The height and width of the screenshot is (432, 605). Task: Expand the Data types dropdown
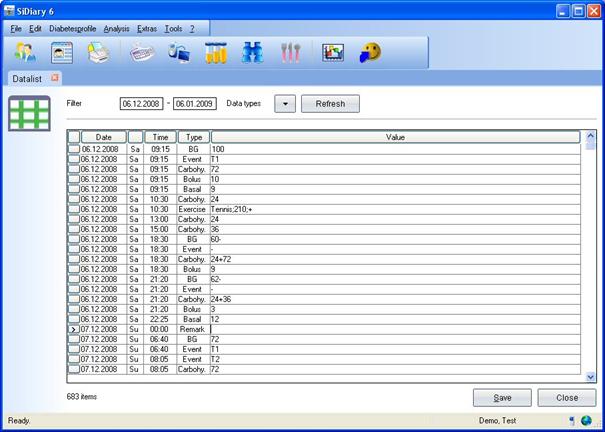pos(285,103)
